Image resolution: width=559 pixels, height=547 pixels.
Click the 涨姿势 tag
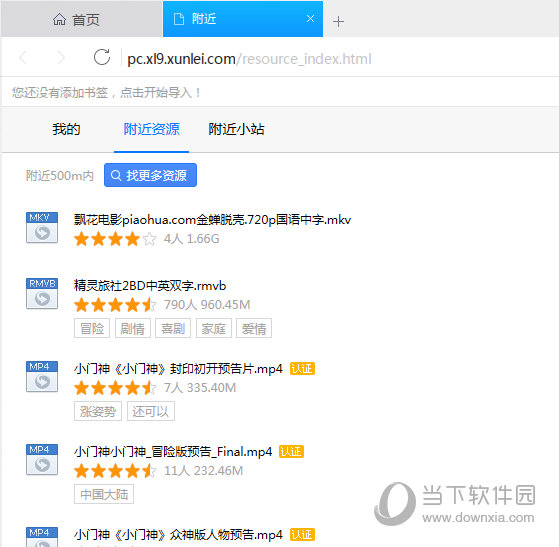pos(98,411)
